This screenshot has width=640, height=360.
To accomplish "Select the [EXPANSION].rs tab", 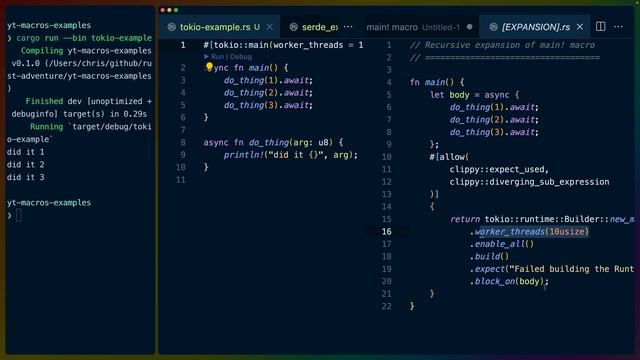I will (x=536, y=27).
